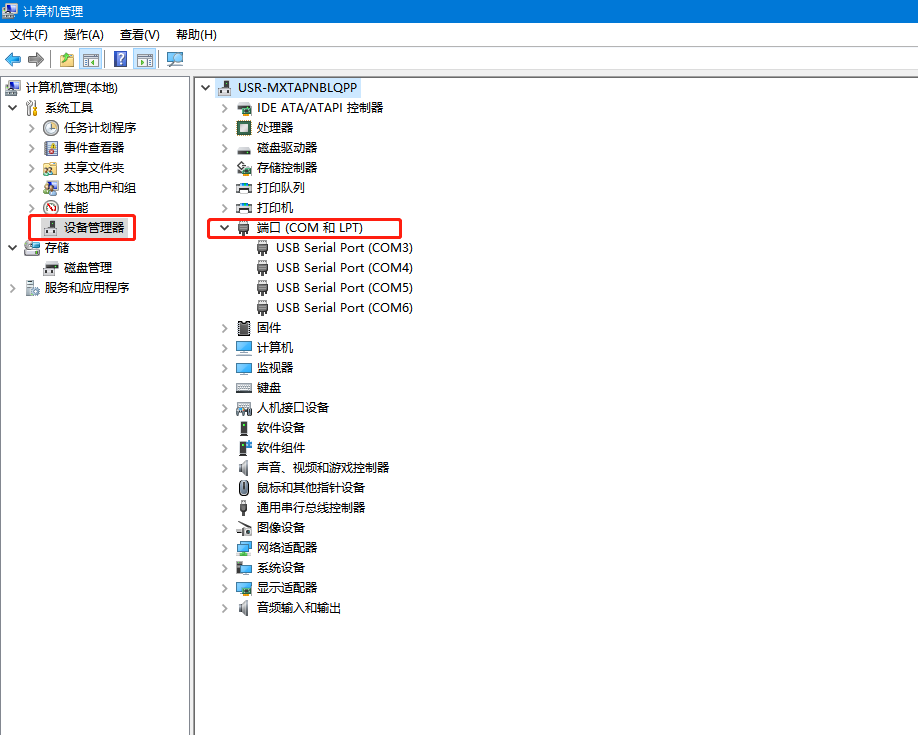Click the network adapters icon

point(244,548)
